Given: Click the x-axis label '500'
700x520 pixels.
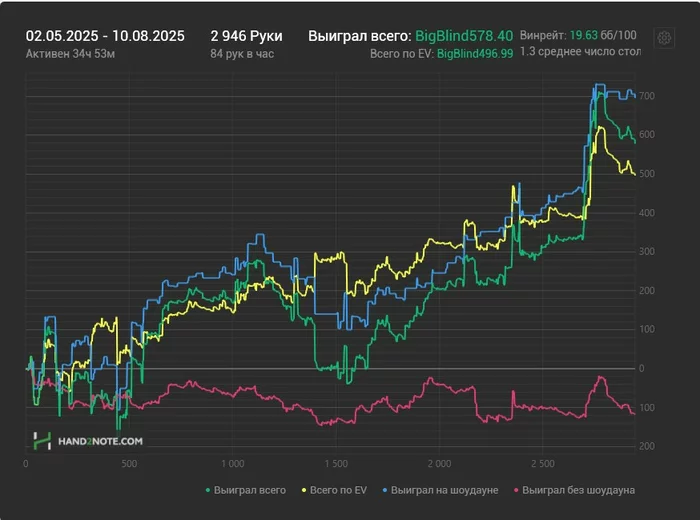Looking at the screenshot, I should click(x=129, y=464).
